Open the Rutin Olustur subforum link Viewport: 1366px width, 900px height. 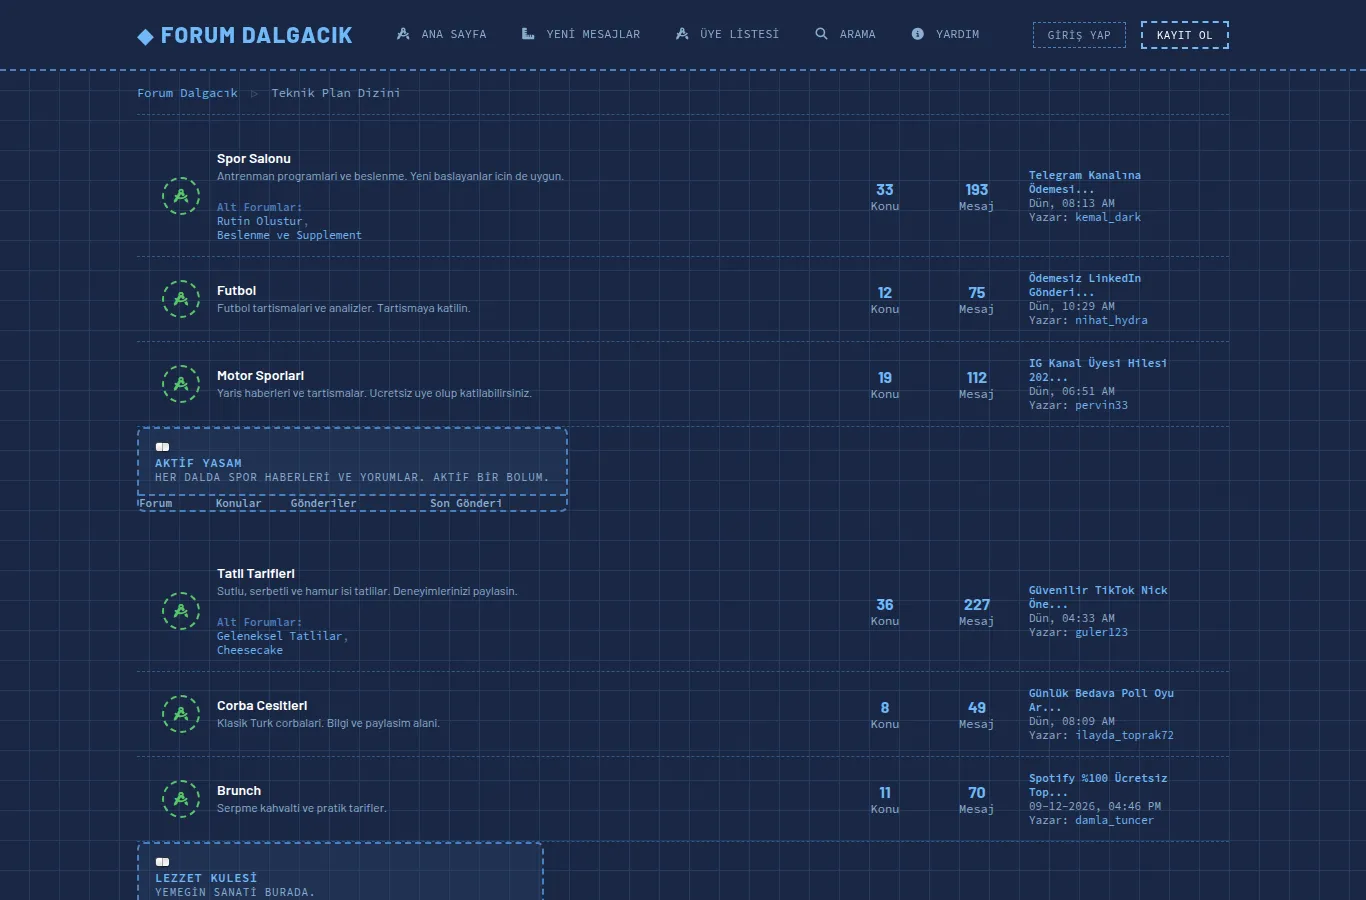[x=260, y=222]
